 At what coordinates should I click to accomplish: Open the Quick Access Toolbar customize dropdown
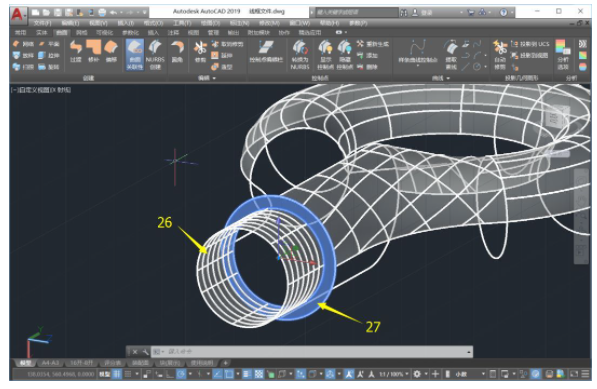(145, 13)
